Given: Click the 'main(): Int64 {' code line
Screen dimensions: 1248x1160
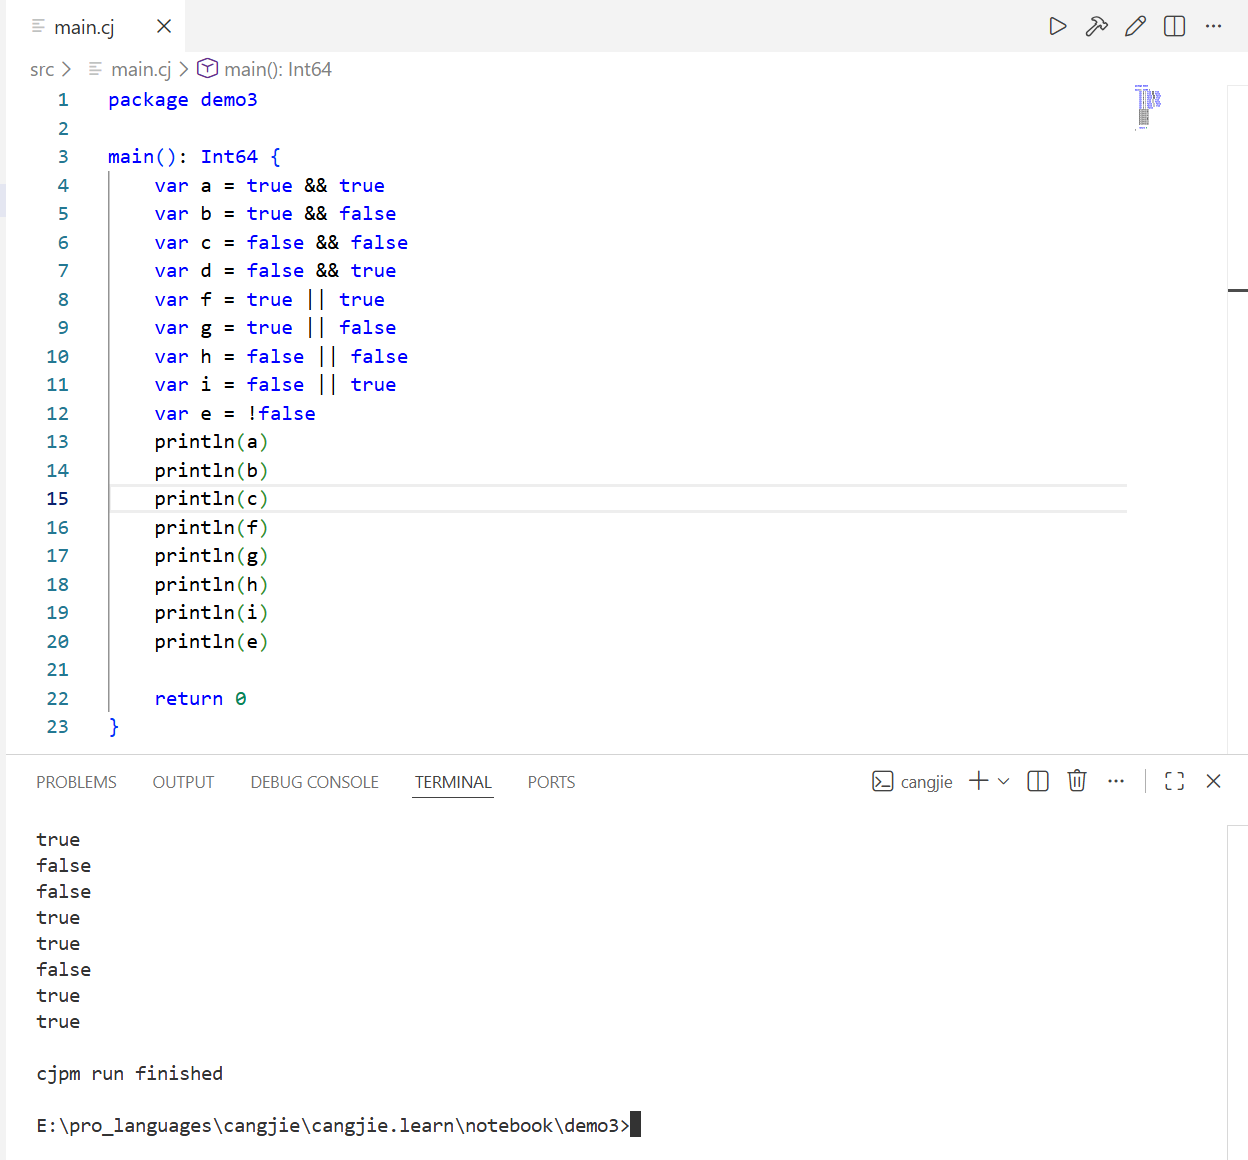Looking at the screenshot, I should click(194, 156).
